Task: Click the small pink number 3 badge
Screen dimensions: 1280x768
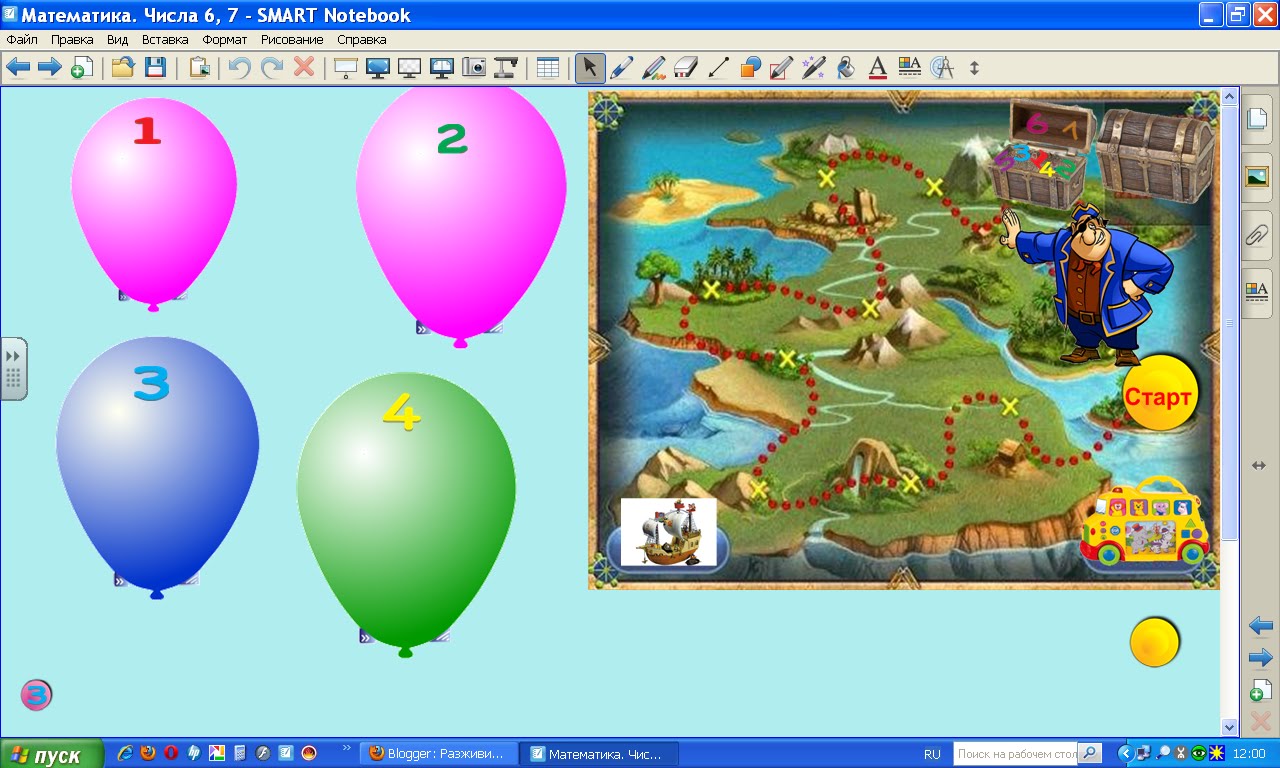Action: click(36, 694)
